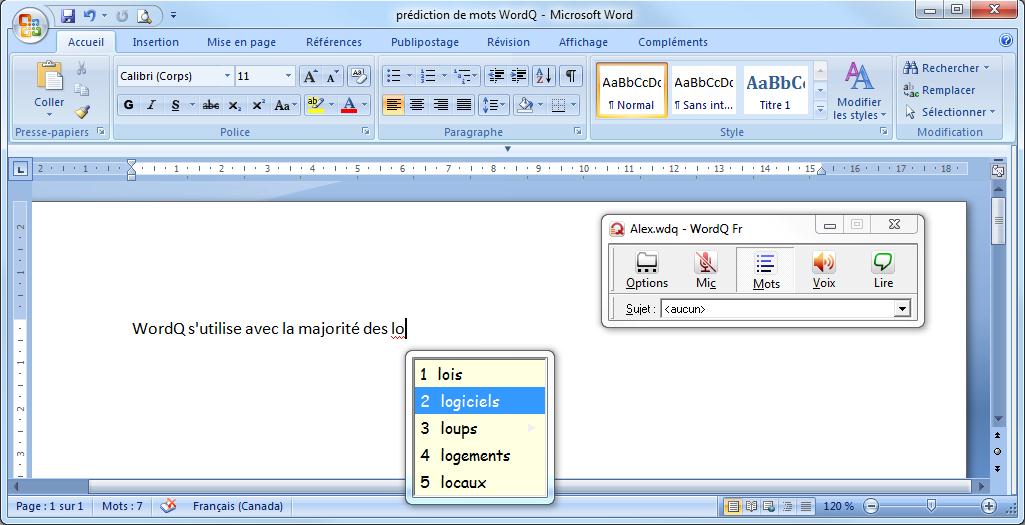Open the borders dropdown
The width and height of the screenshot is (1025, 525).
point(573,105)
